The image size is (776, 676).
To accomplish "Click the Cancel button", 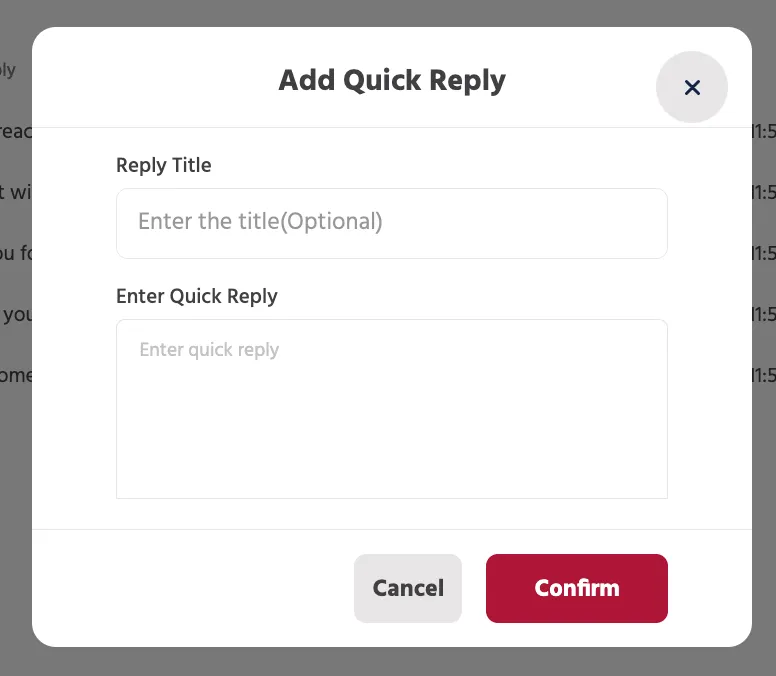I will [408, 588].
